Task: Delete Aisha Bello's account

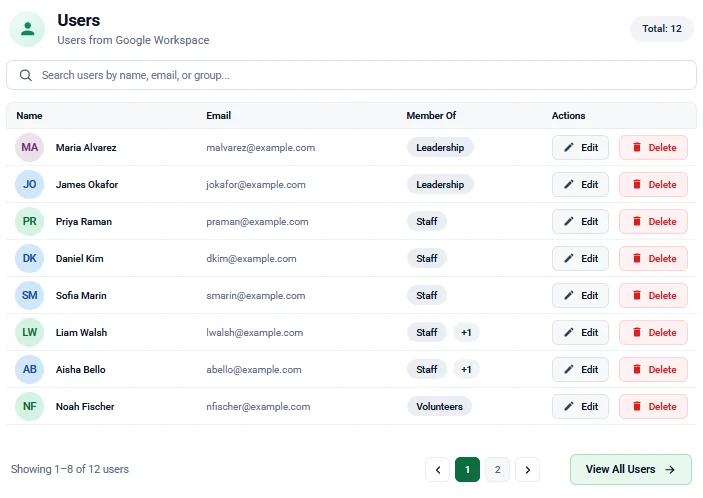Action: (653, 369)
